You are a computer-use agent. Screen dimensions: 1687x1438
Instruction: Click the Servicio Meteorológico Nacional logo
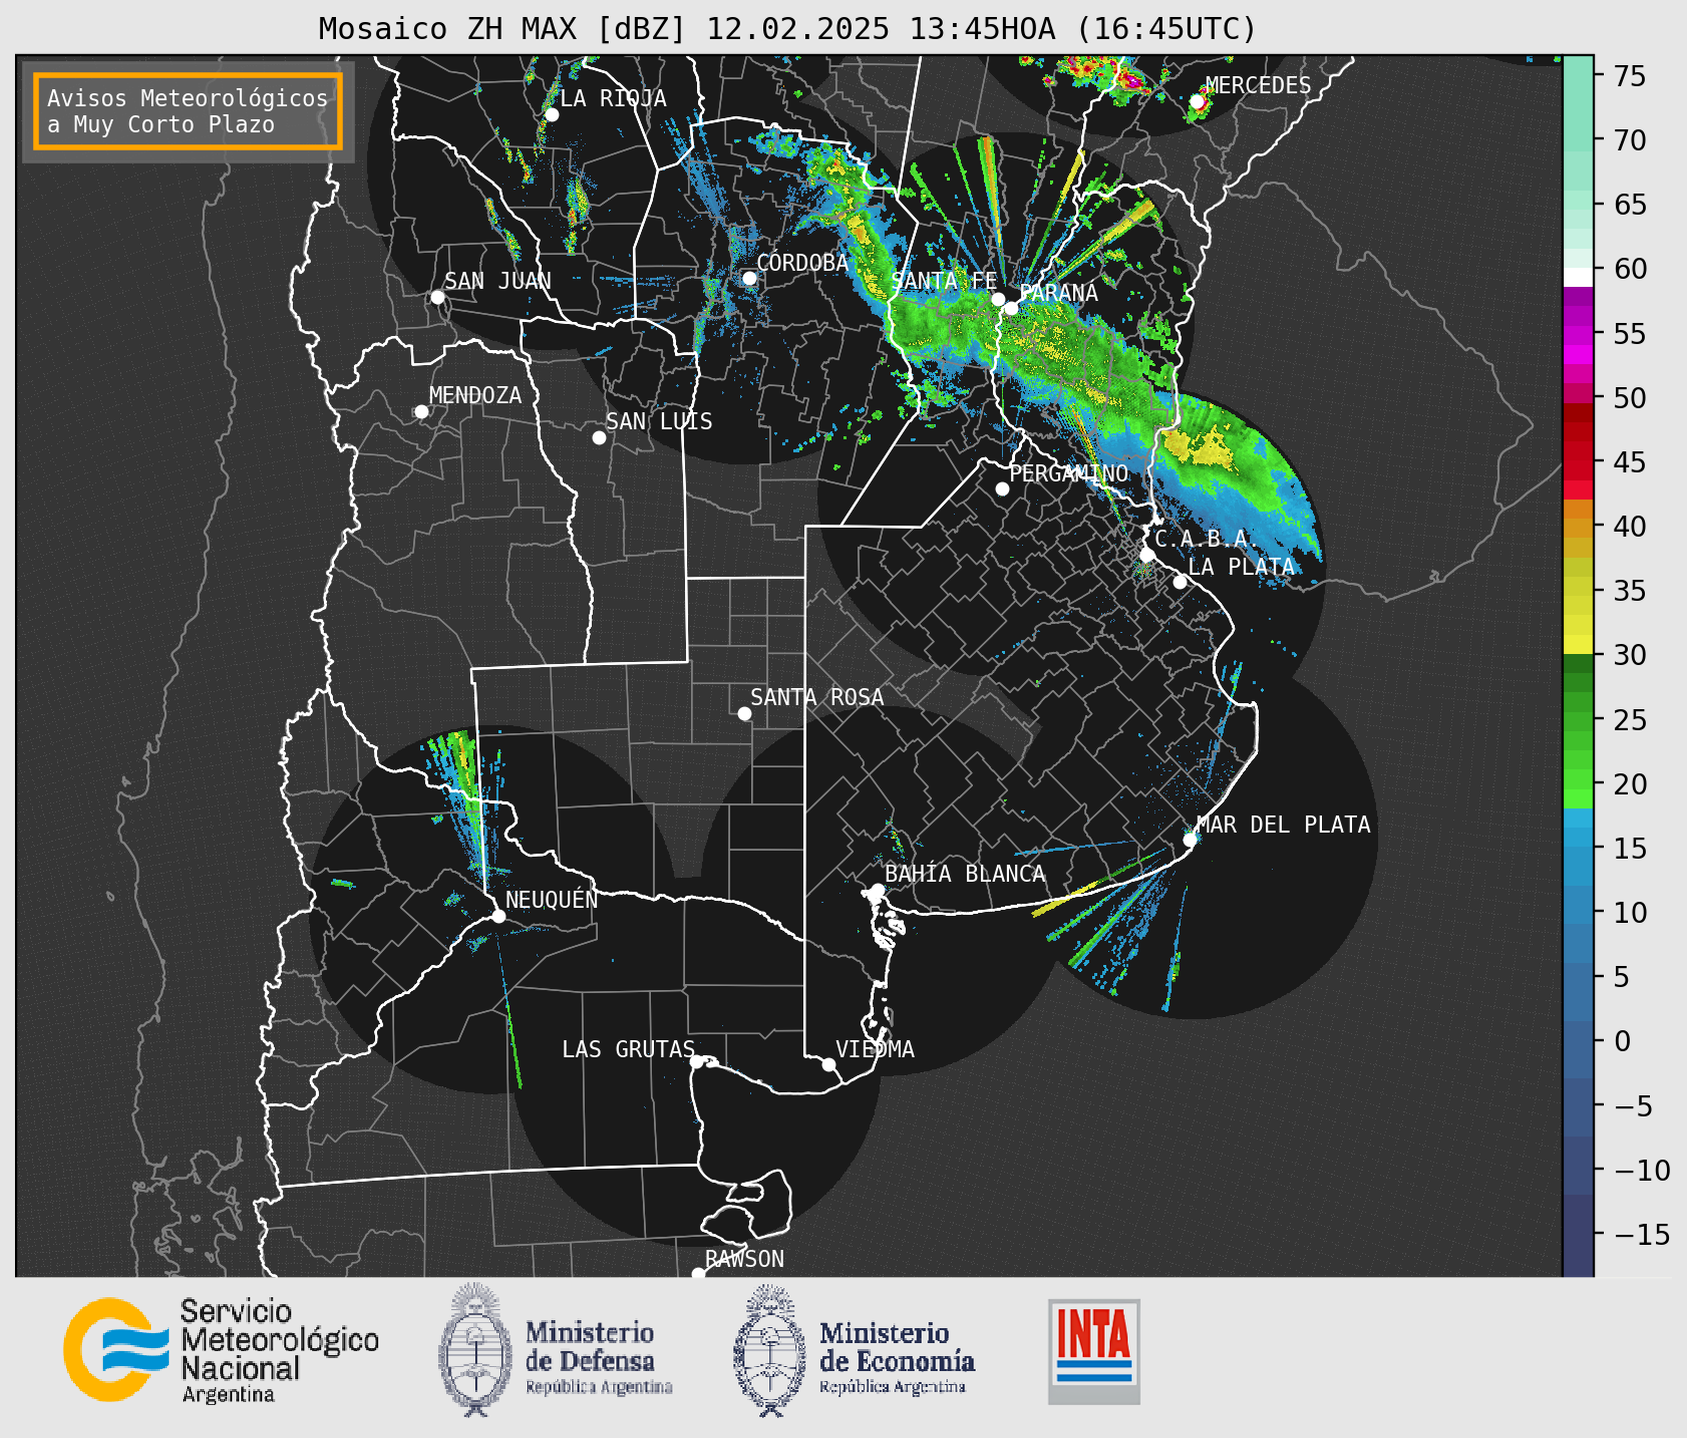pyautogui.click(x=221, y=1350)
